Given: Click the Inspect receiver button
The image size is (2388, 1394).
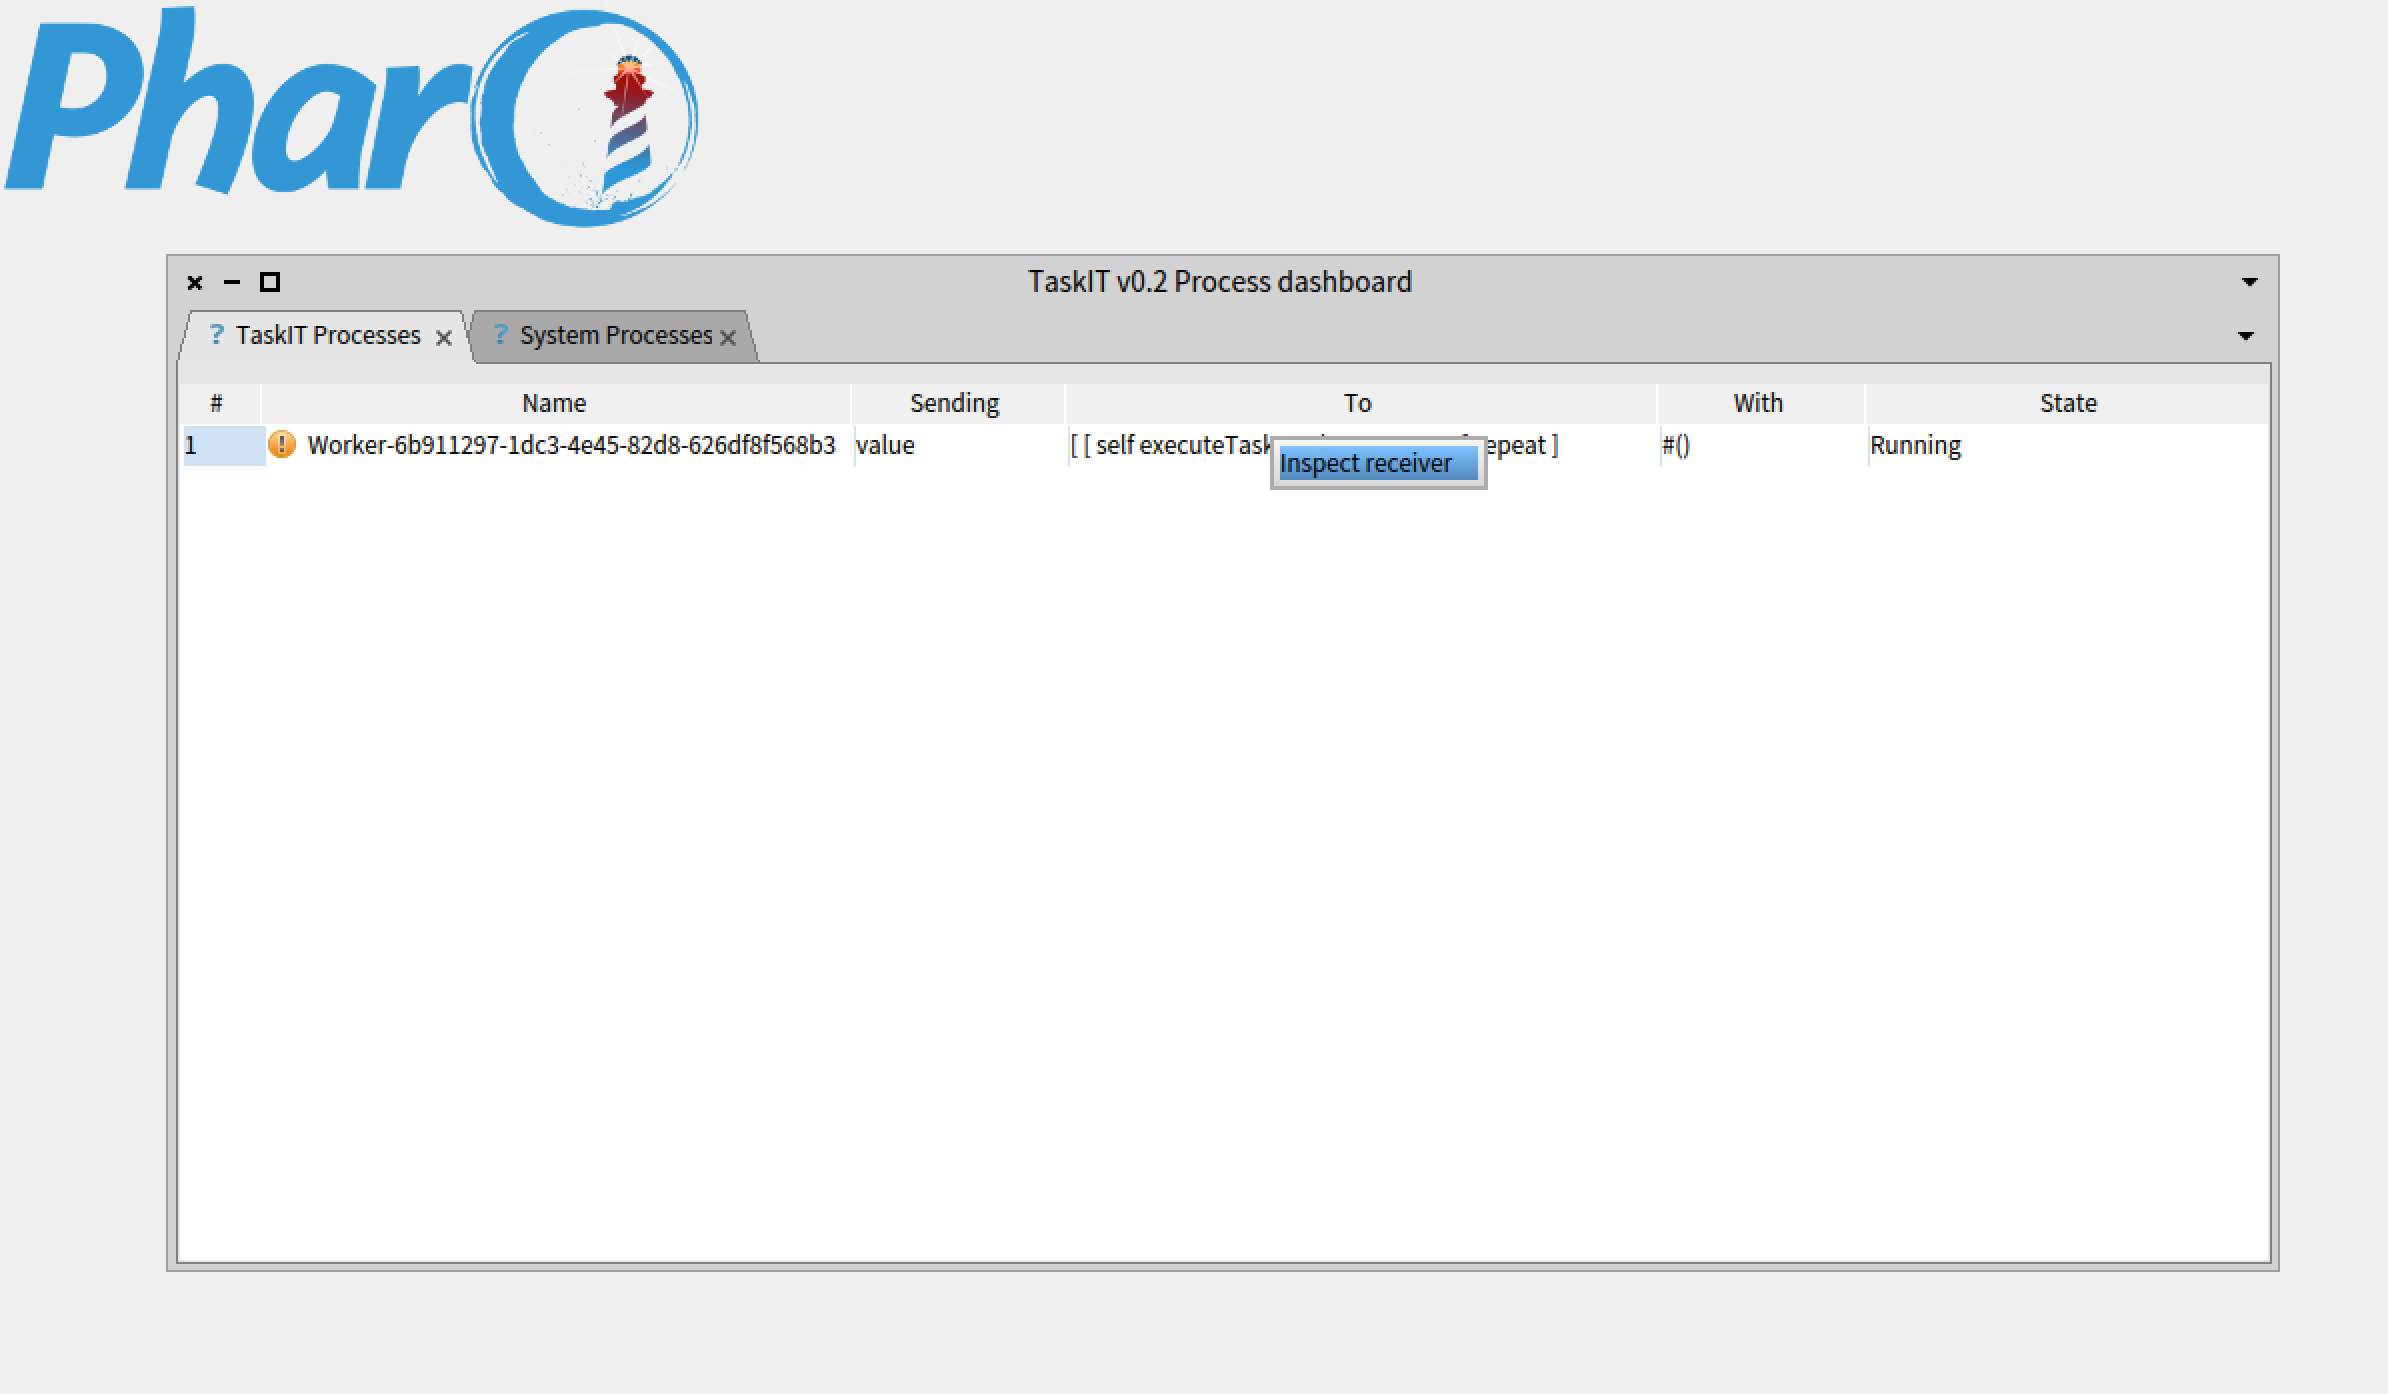Looking at the screenshot, I should (1369, 463).
